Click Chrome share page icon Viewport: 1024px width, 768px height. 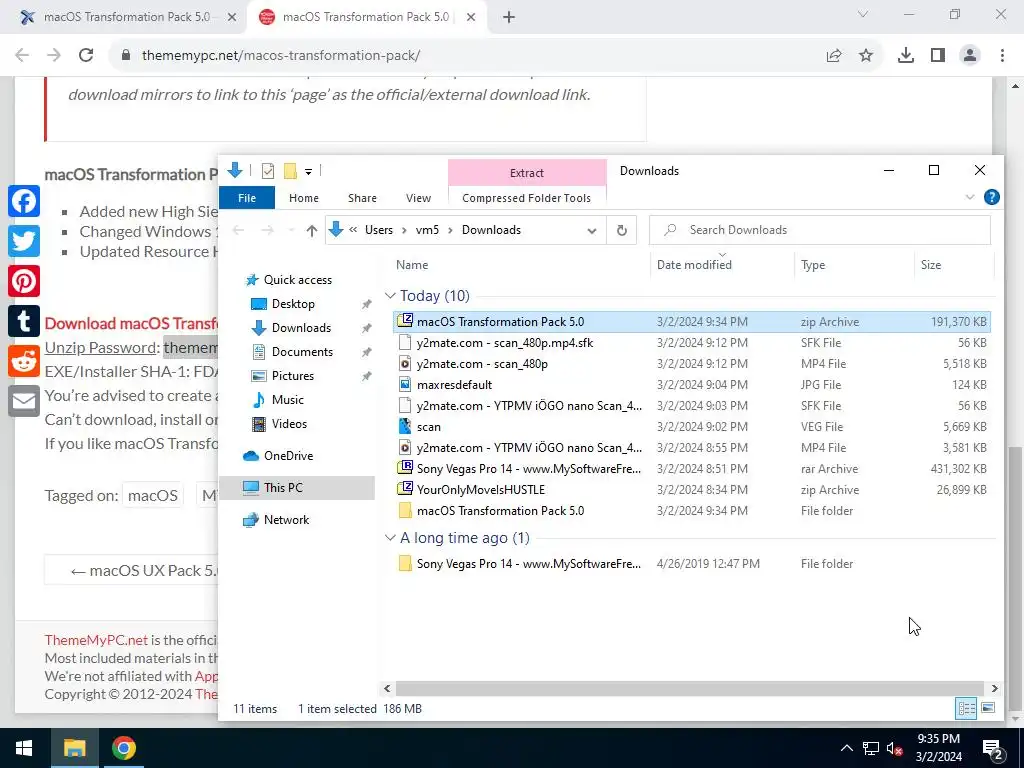tap(834, 56)
